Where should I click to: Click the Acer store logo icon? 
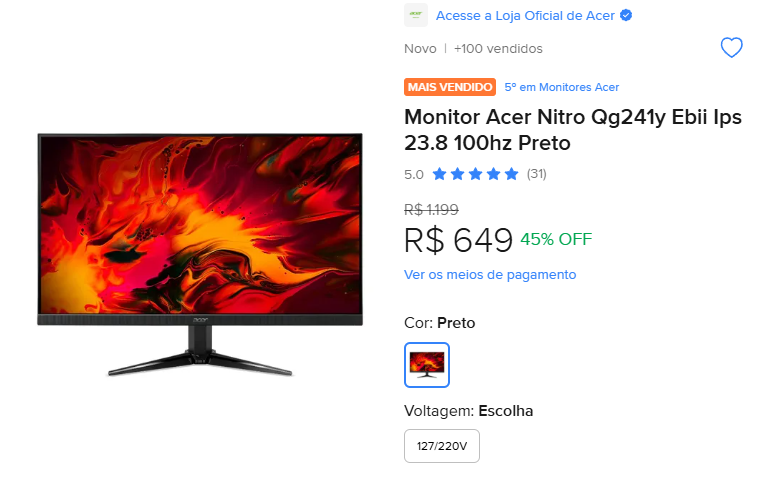(x=416, y=15)
